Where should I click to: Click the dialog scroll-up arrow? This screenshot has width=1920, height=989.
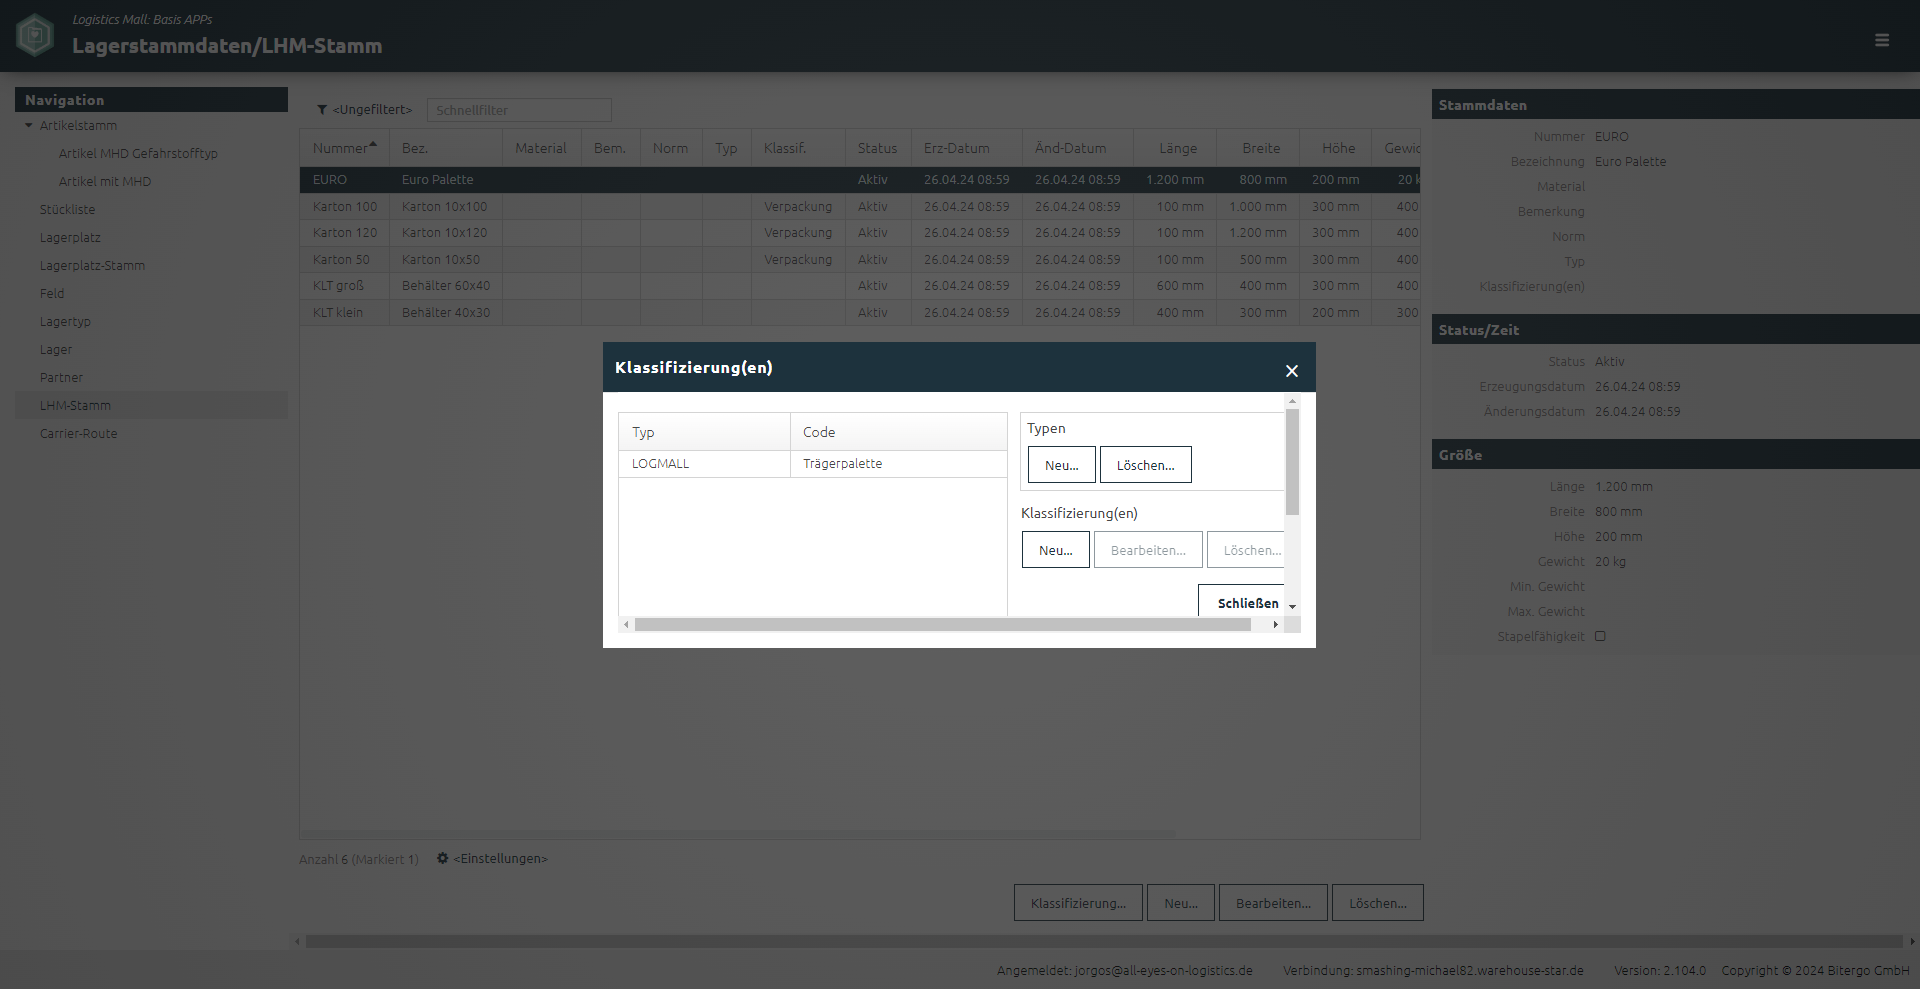[x=1292, y=401]
